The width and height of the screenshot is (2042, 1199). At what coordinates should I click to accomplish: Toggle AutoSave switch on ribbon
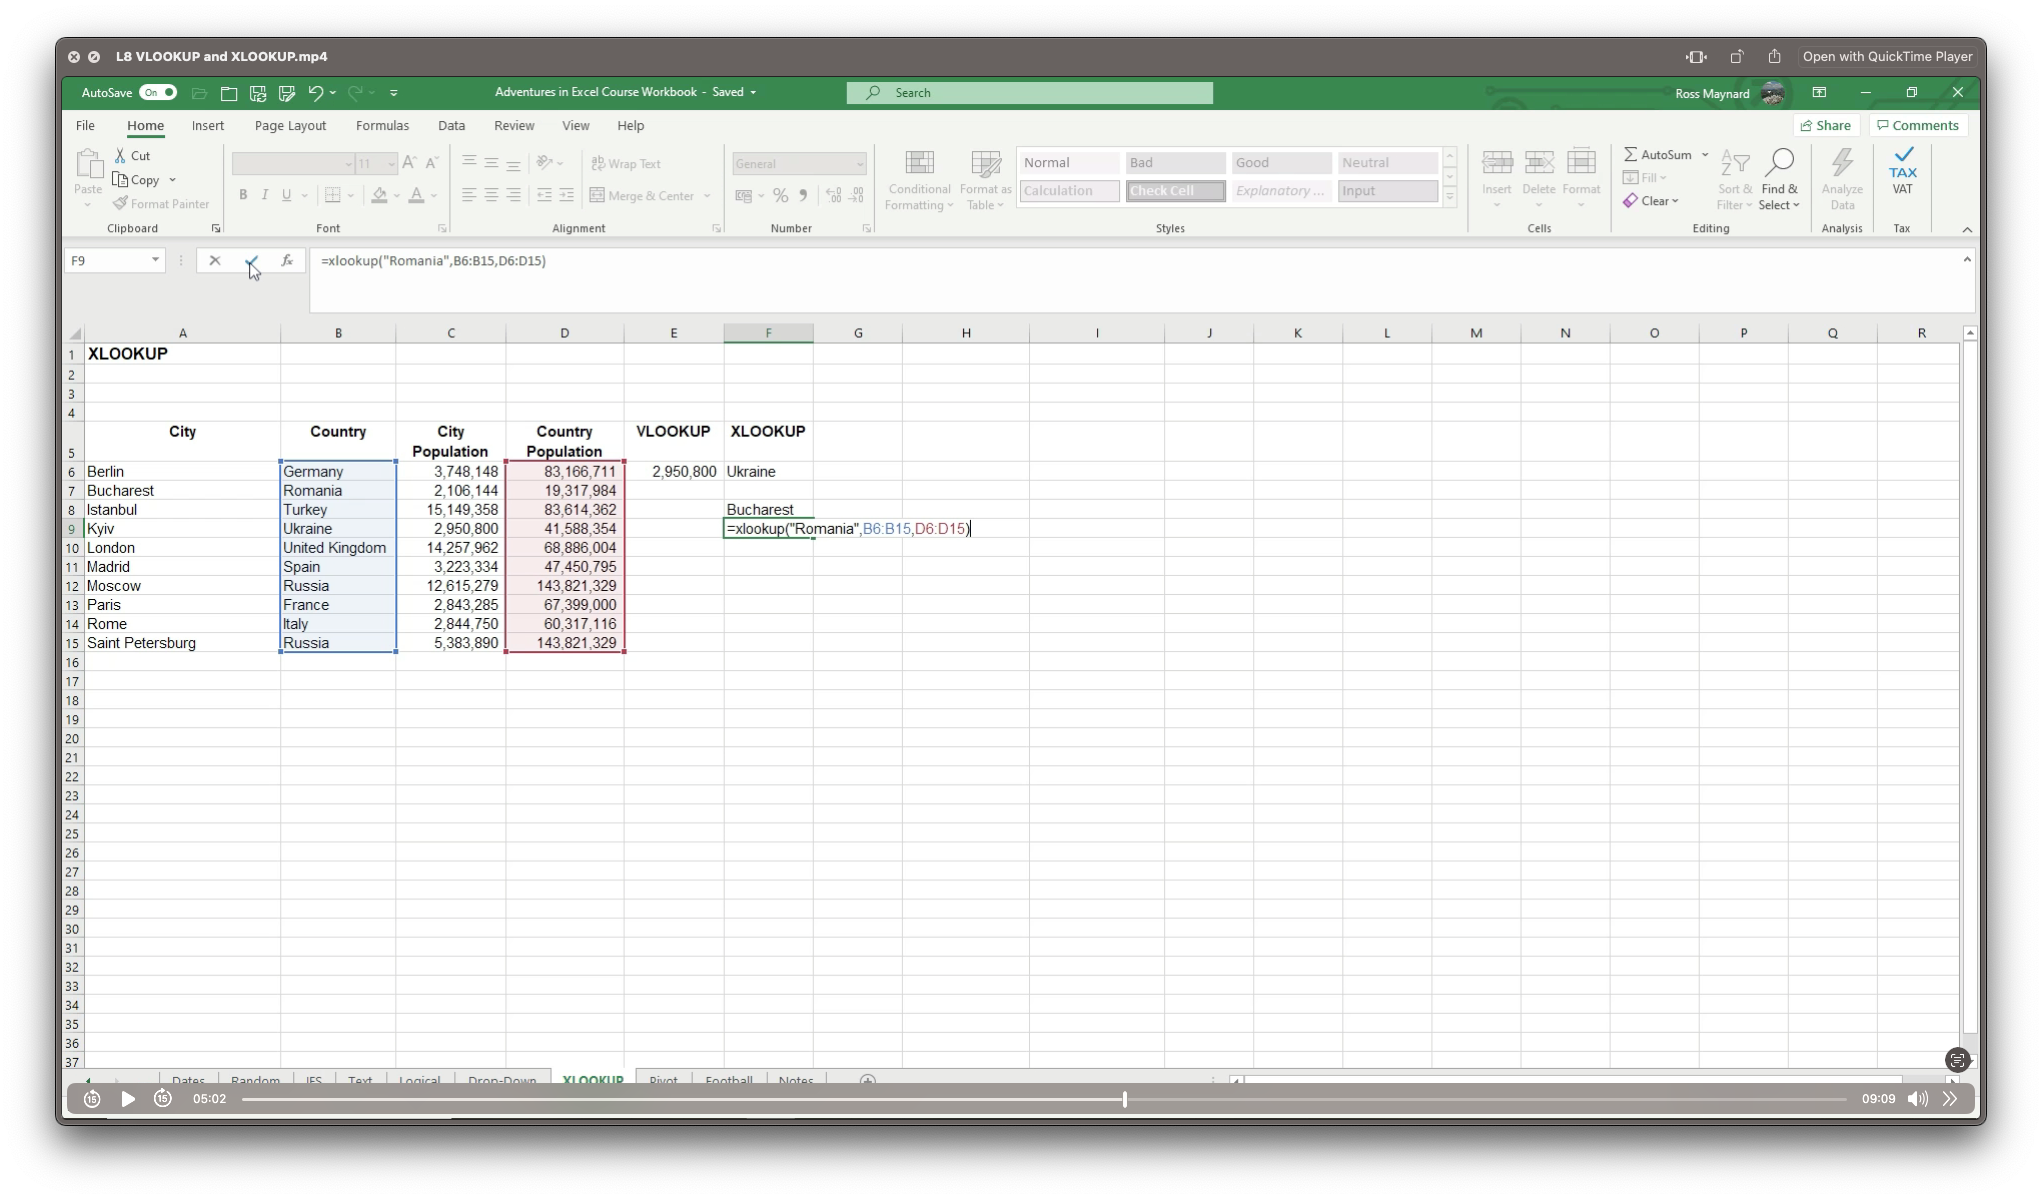pyautogui.click(x=156, y=91)
